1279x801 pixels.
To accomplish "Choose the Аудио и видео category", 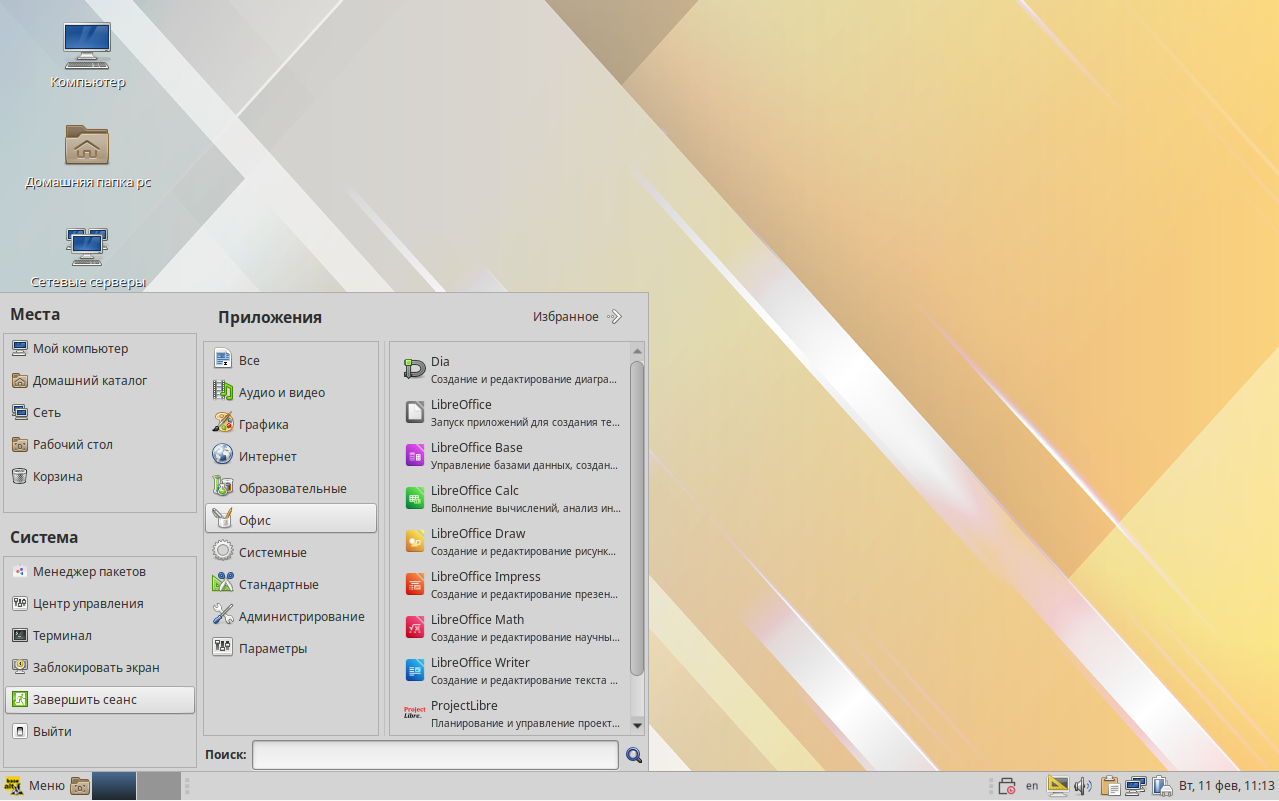I will tap(291, 392).
